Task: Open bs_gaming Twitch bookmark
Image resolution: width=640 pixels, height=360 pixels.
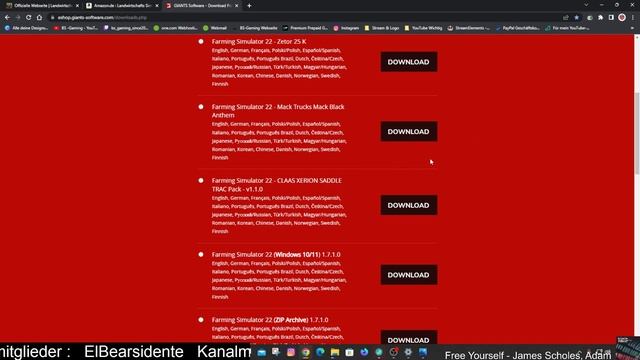Action: click(x=126, y=28)
